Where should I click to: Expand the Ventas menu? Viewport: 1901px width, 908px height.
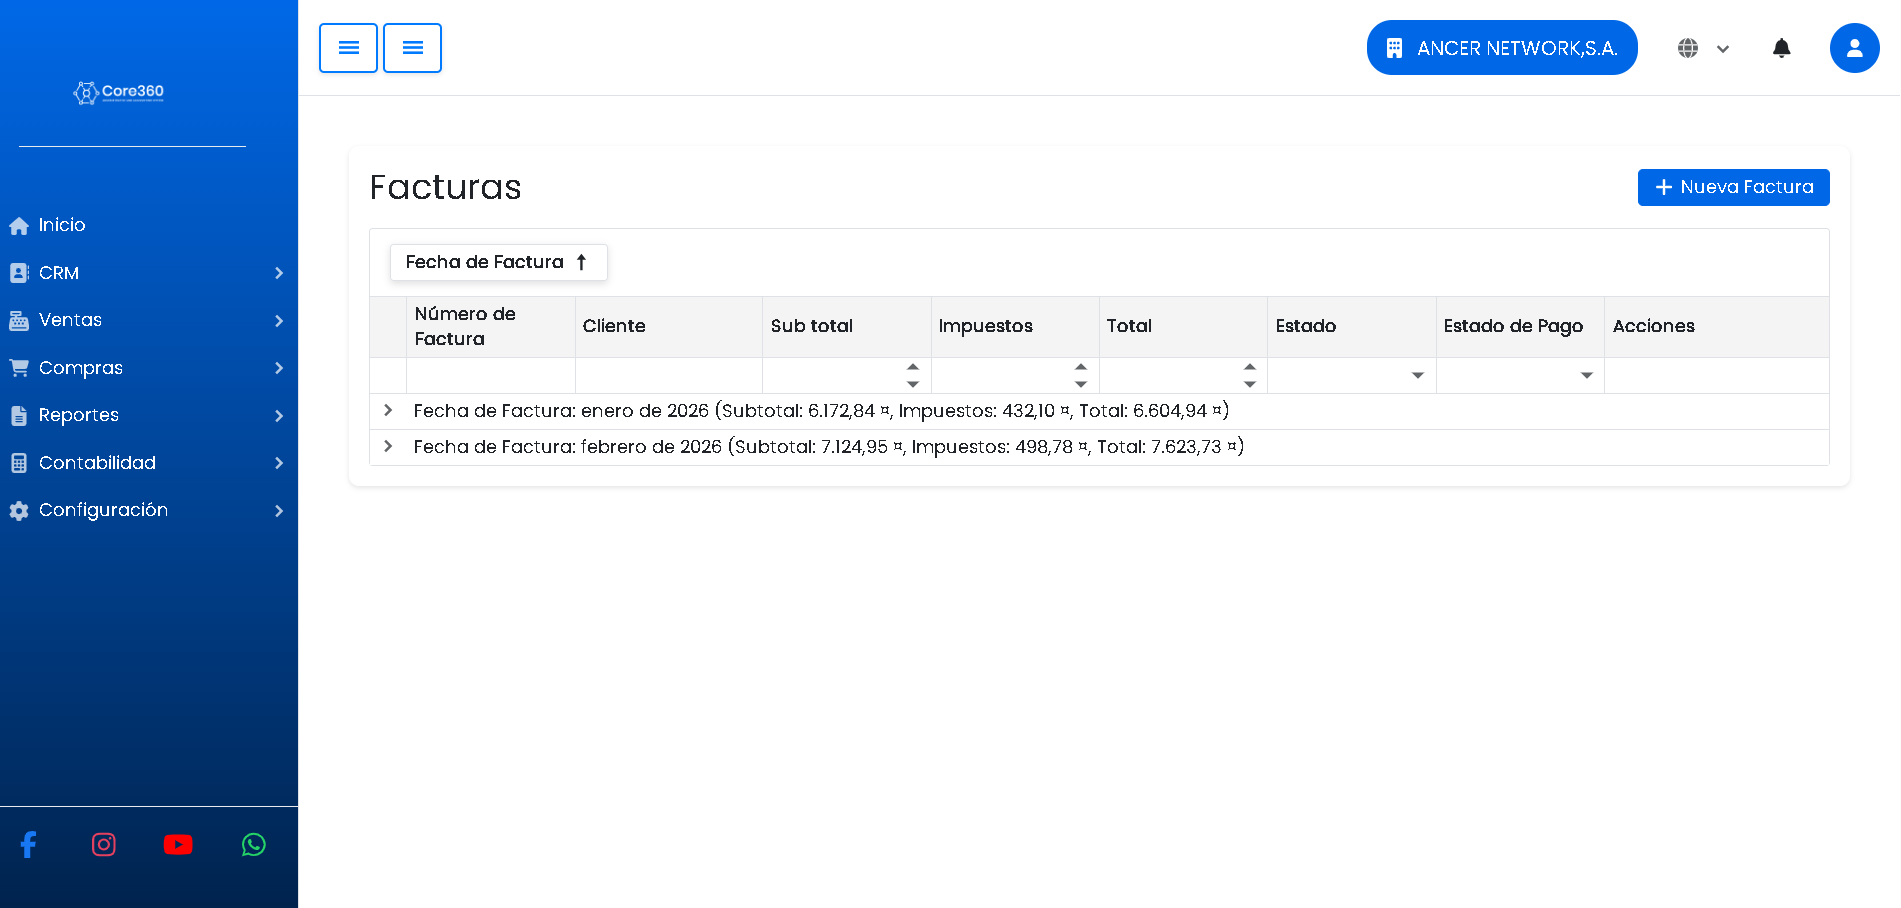coord(148,320)
